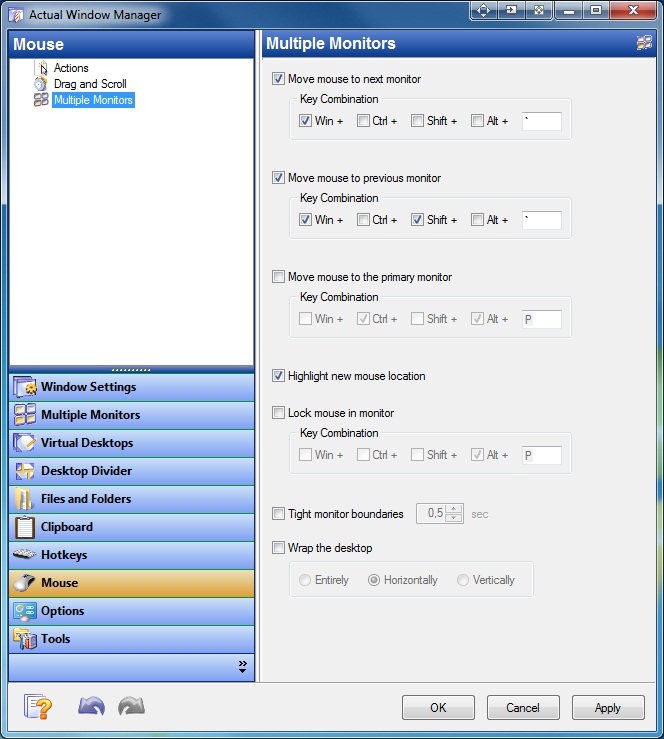
Task: Open the Options section
Action: (x=131, y=611)
